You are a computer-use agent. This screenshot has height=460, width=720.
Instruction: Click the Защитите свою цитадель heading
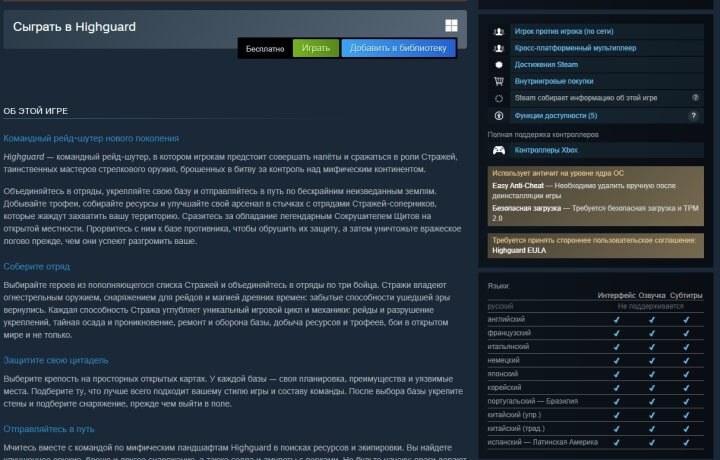56,360
